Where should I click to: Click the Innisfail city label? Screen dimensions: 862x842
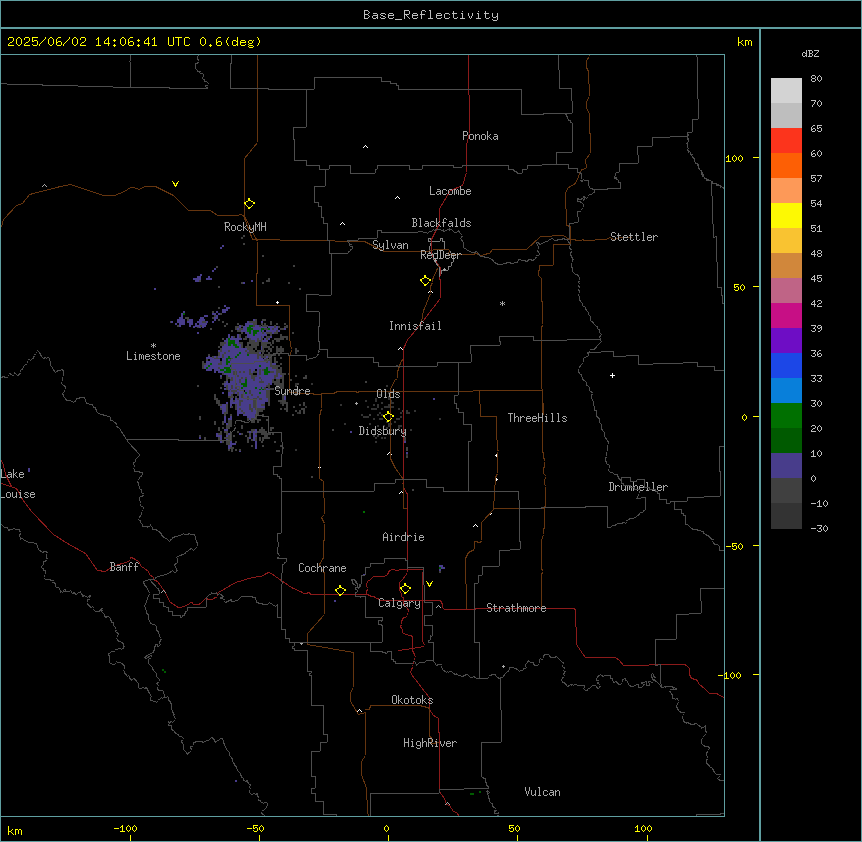[x=415, y=326]
